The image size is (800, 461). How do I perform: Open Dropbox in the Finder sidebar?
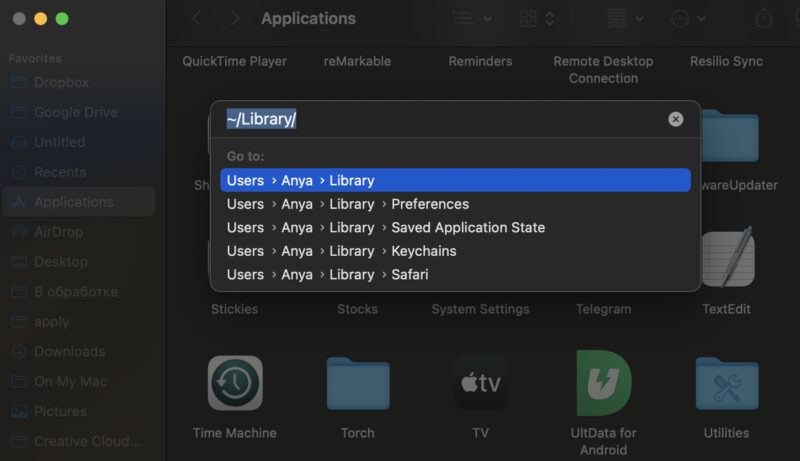[79, 82]
